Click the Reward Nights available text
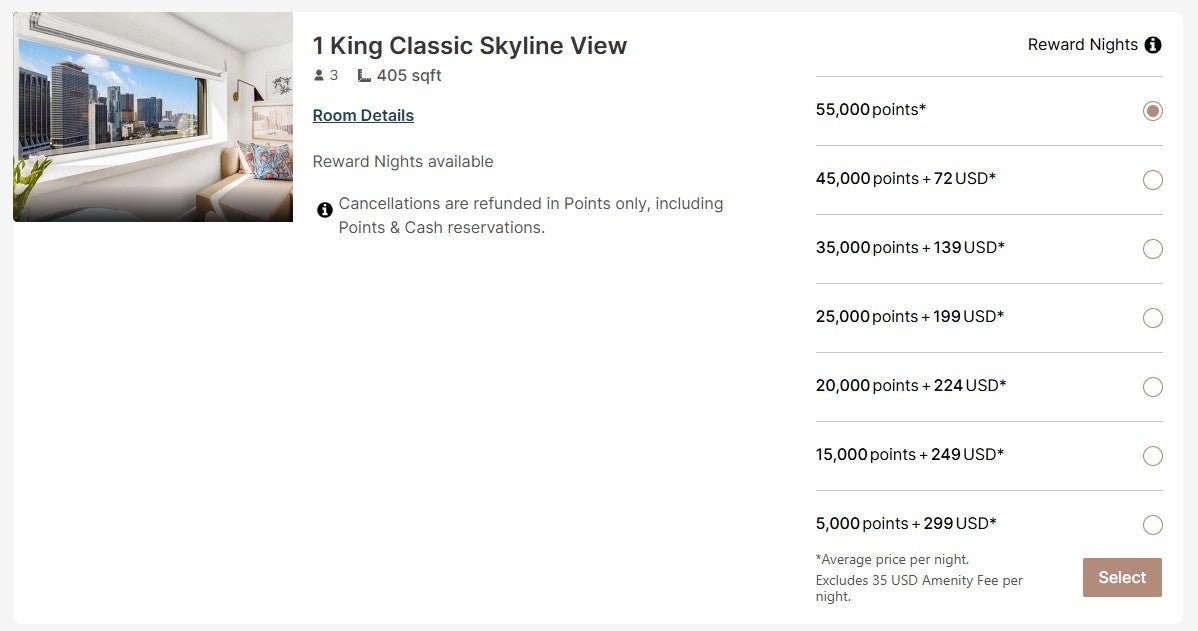Screen dimensions: 1198x631 coord(403,161)
